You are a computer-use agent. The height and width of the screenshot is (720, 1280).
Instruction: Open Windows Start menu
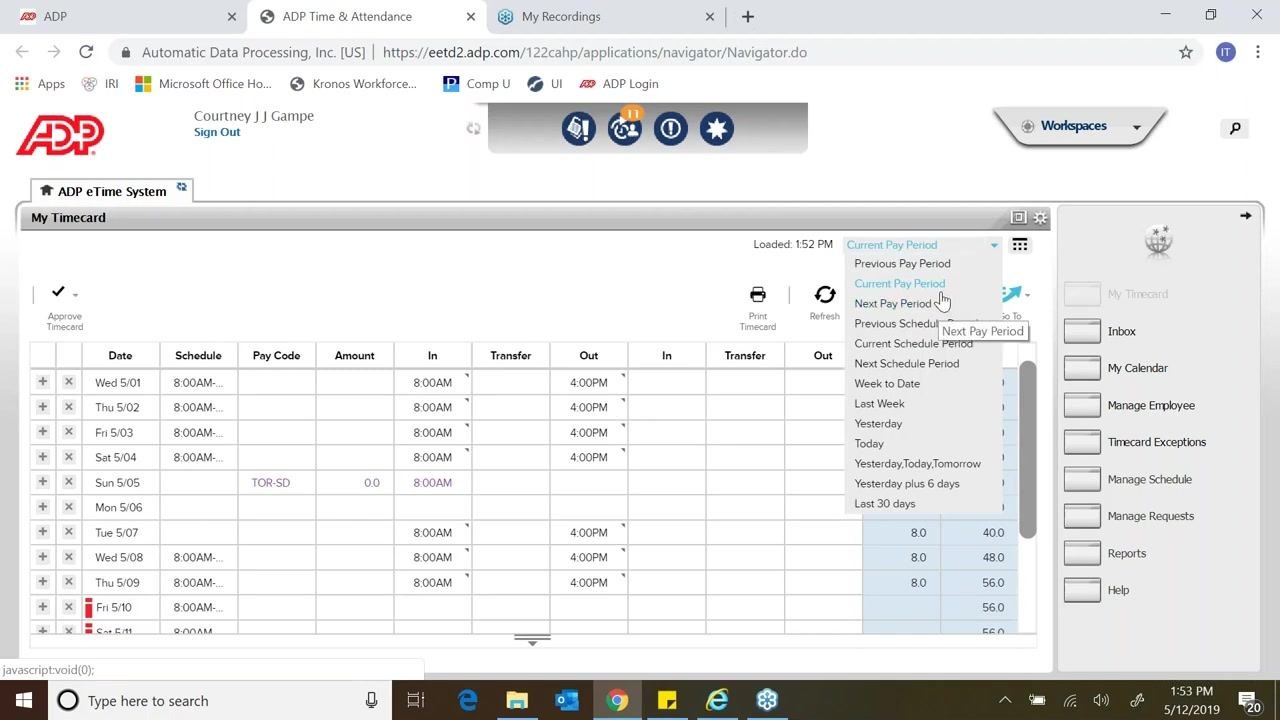(24, 700)
